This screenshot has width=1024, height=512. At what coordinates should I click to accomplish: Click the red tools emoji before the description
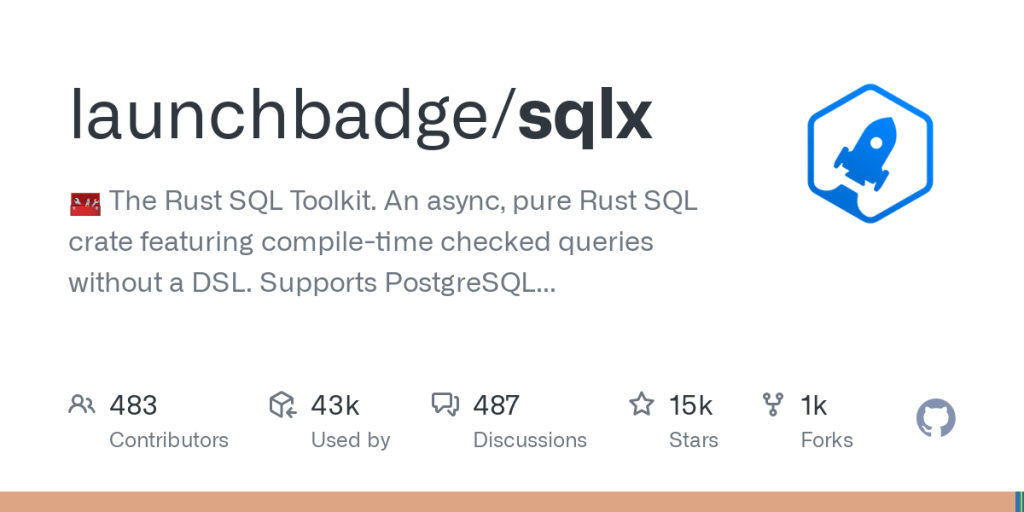84,203
